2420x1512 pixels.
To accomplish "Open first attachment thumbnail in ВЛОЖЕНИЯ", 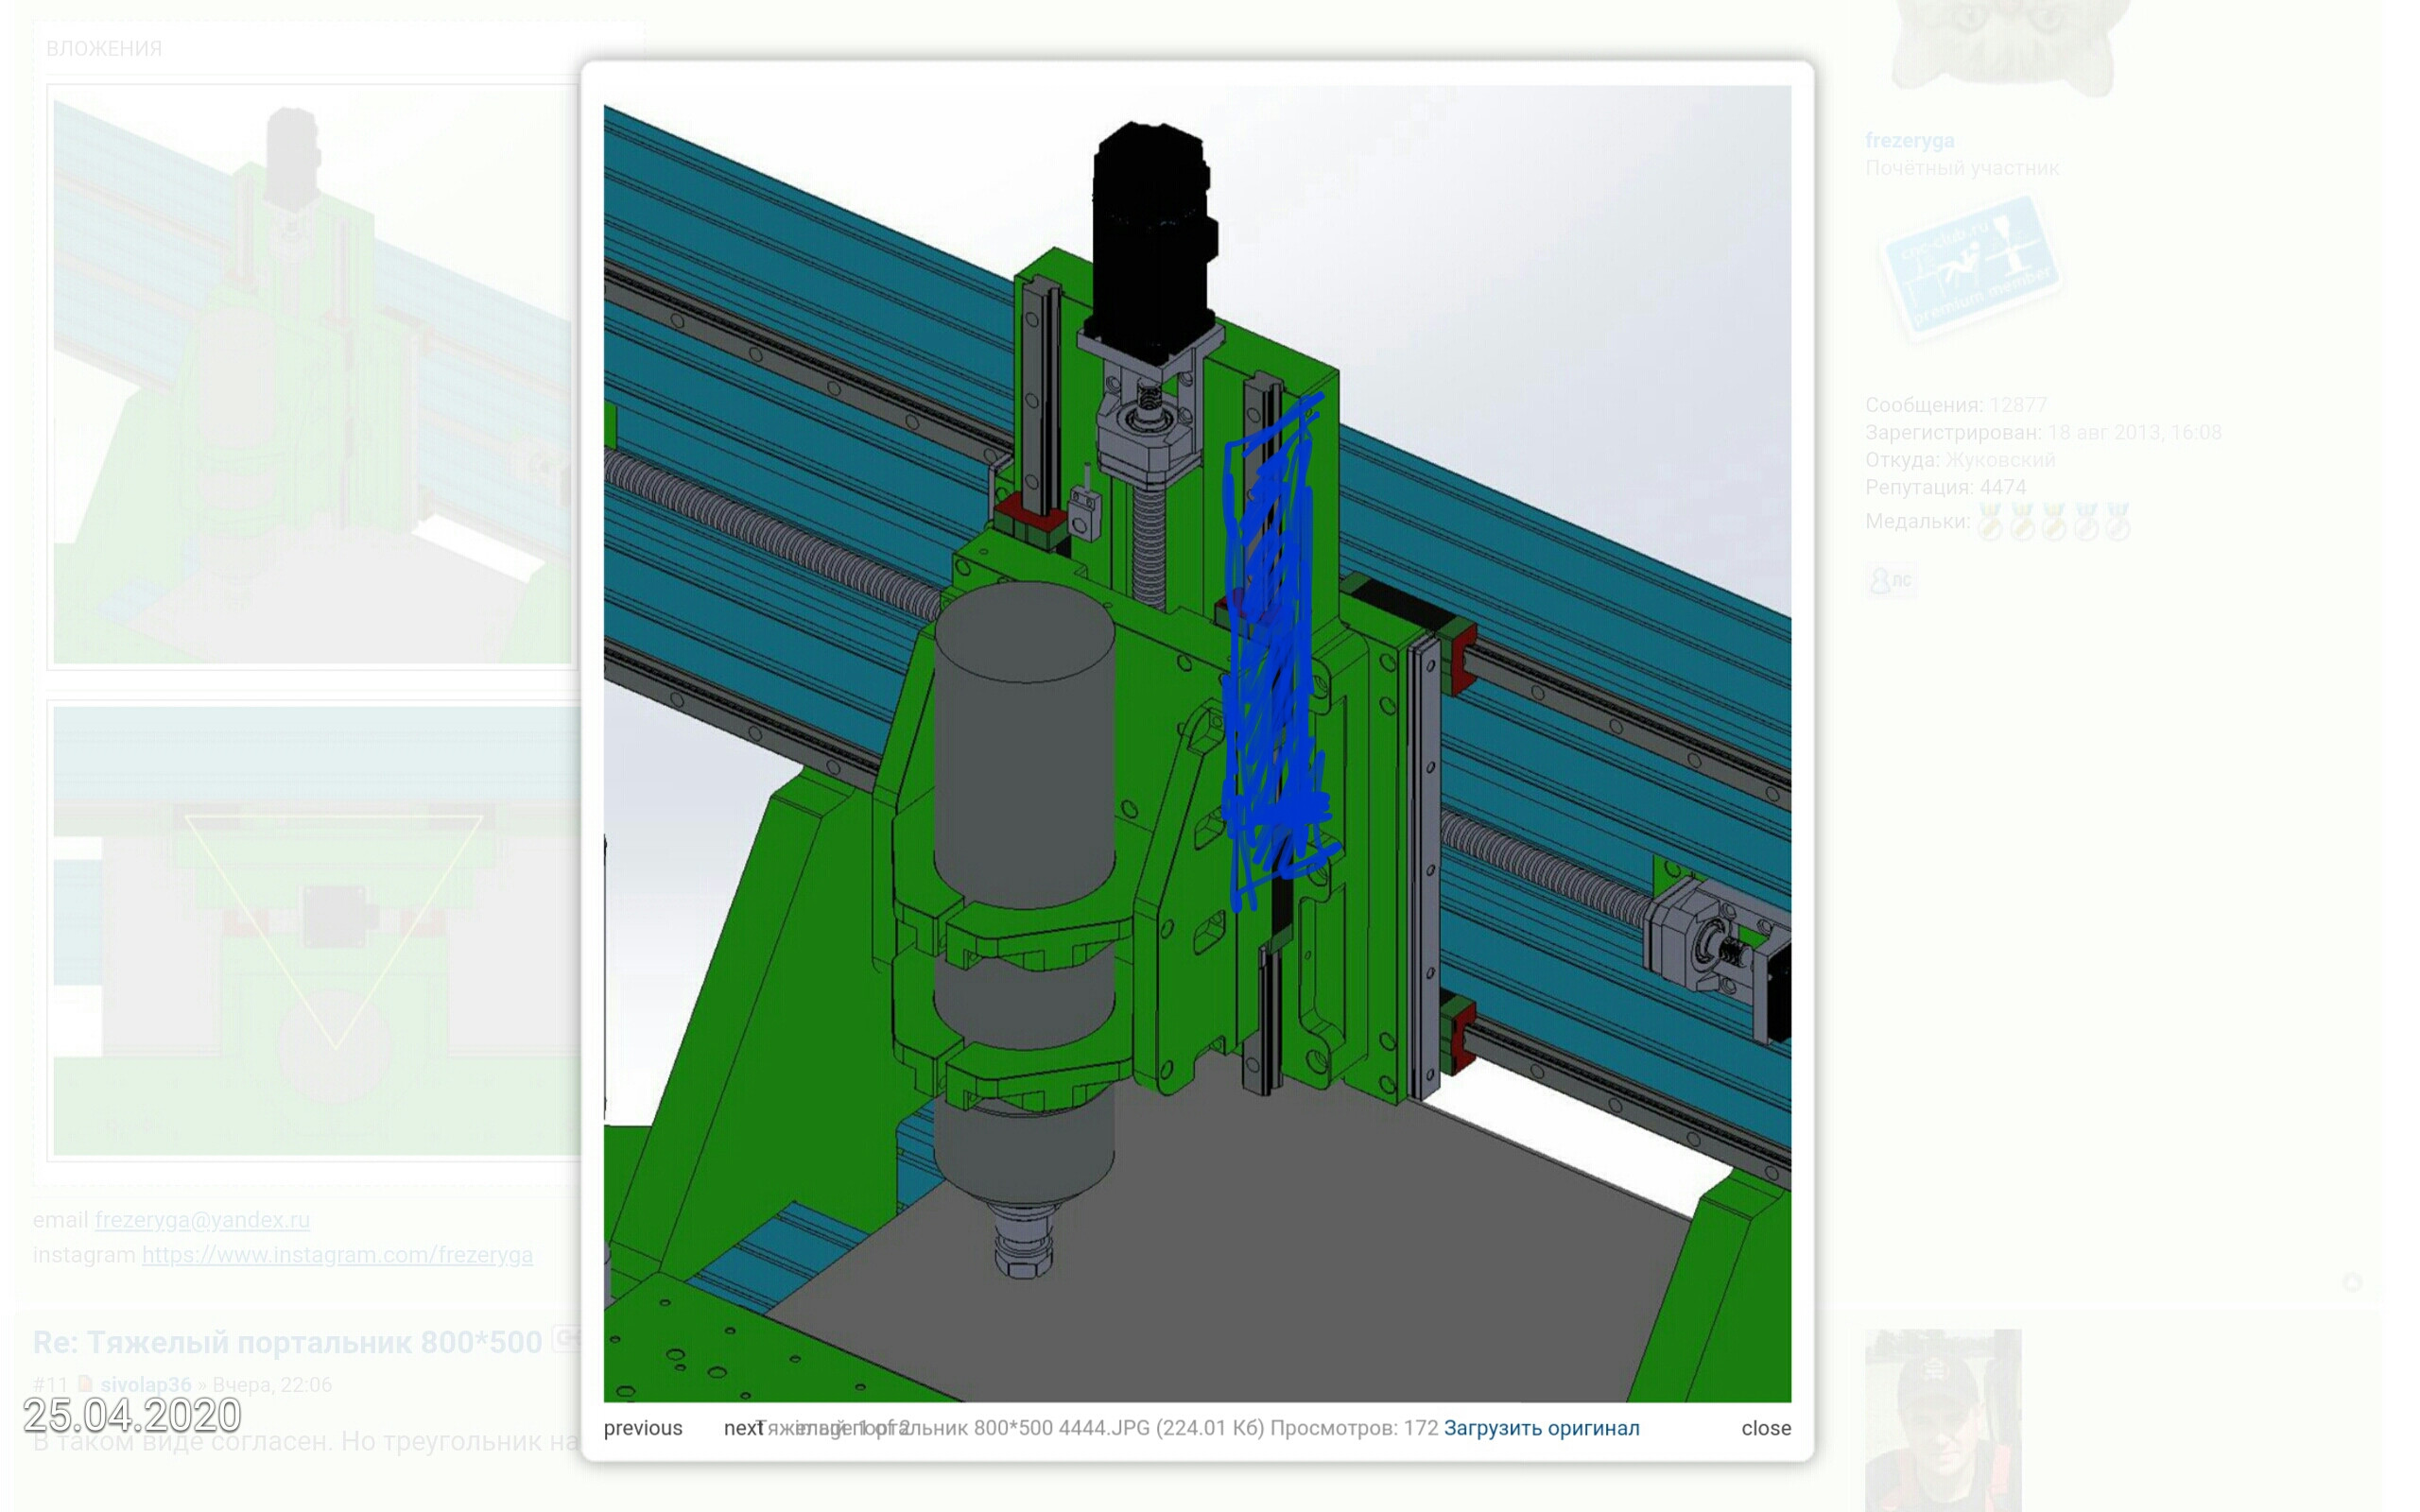I will pyautogui.click(x=312, y=380).
